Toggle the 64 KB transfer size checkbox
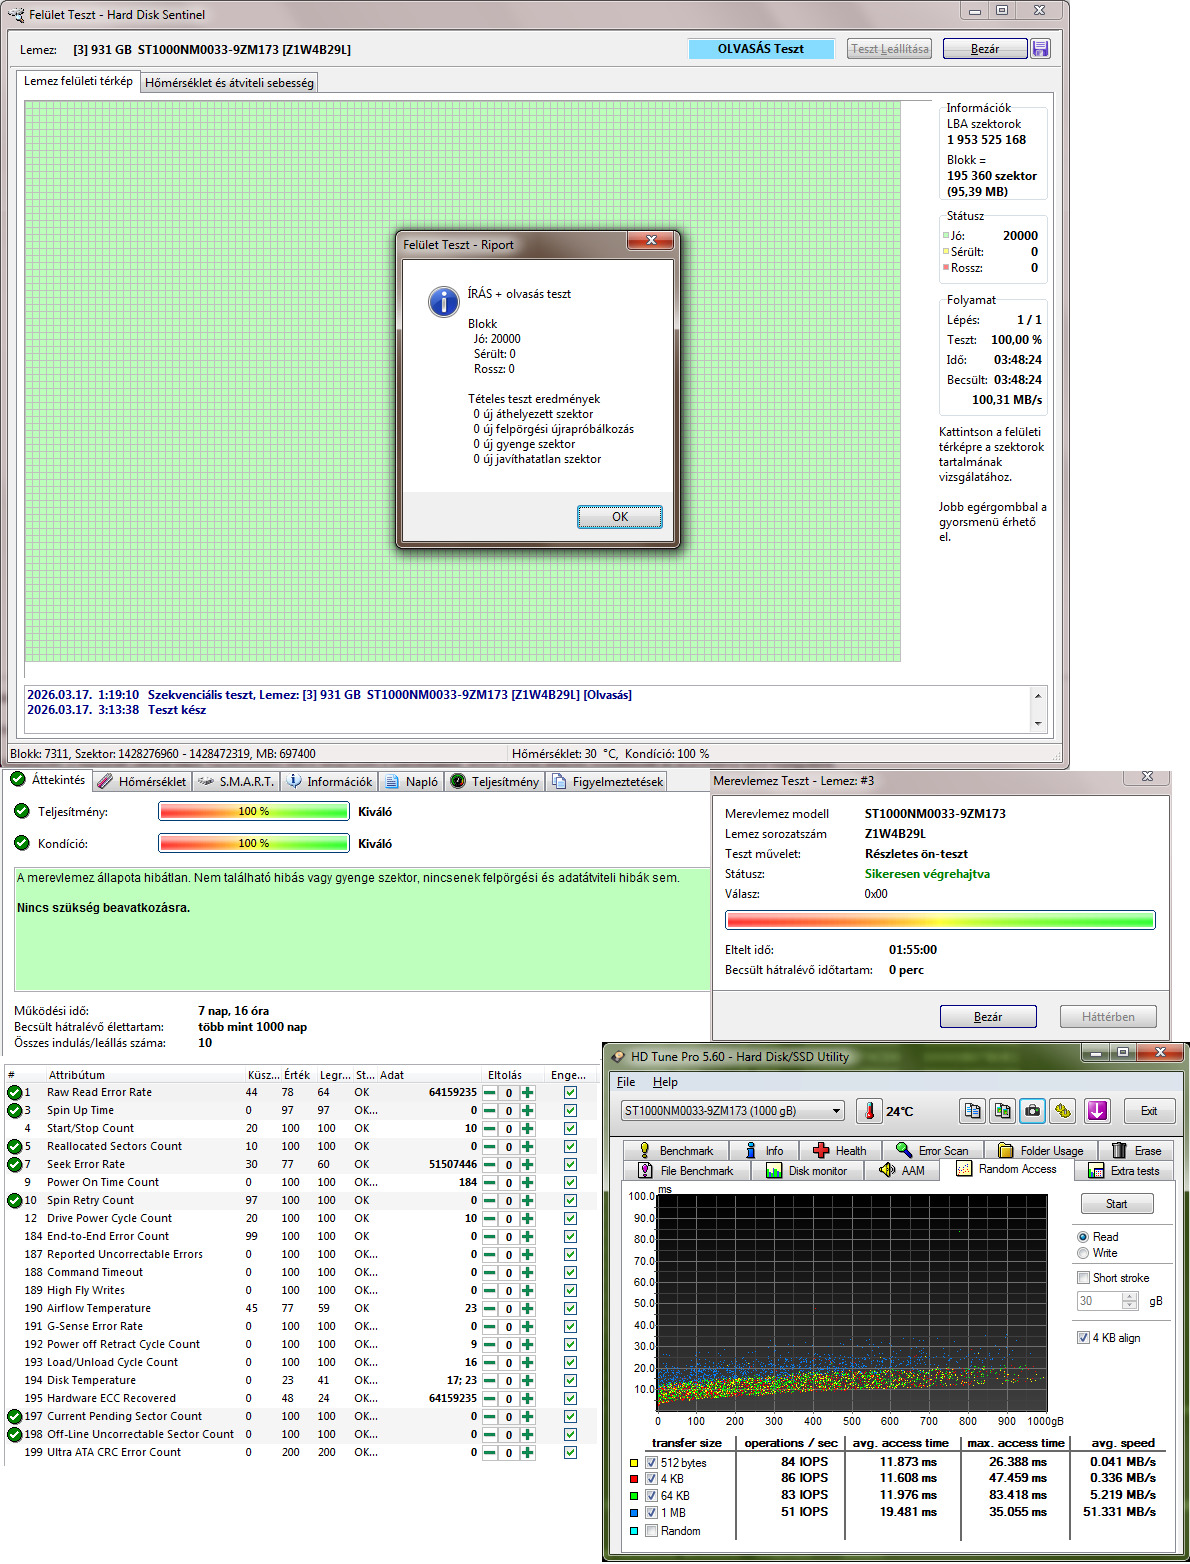The height and width of the screenshot is (1564, 1190). (x=652, y=1496)
